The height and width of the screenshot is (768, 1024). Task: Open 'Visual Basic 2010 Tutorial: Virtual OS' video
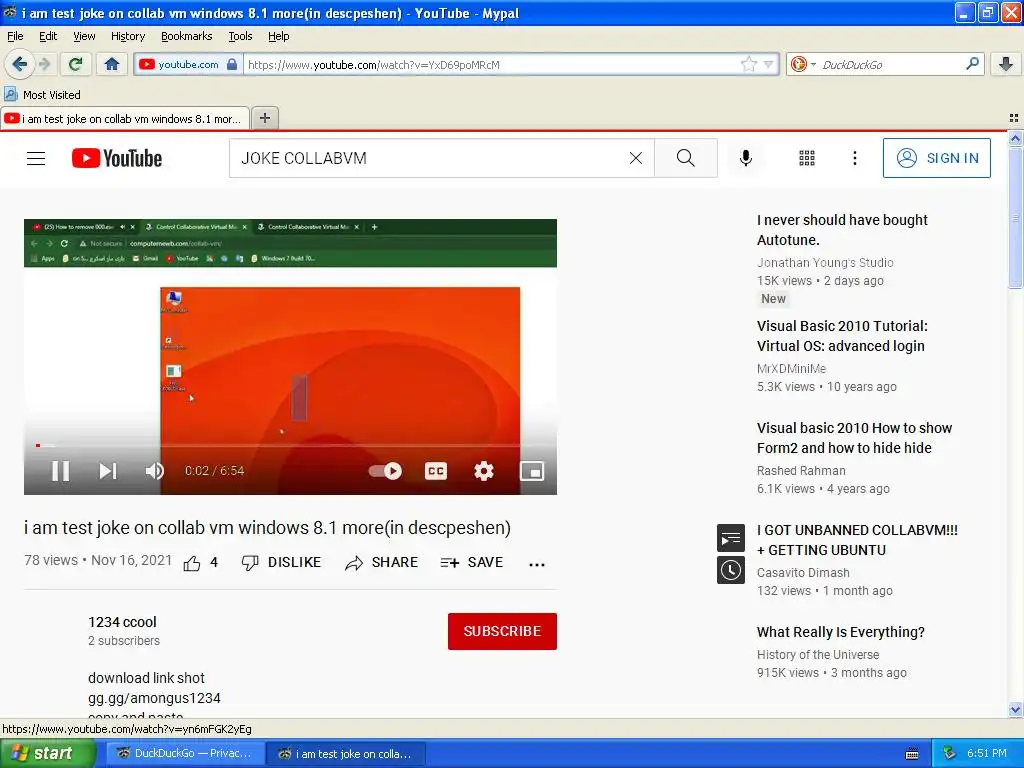(x=842, y=336)
